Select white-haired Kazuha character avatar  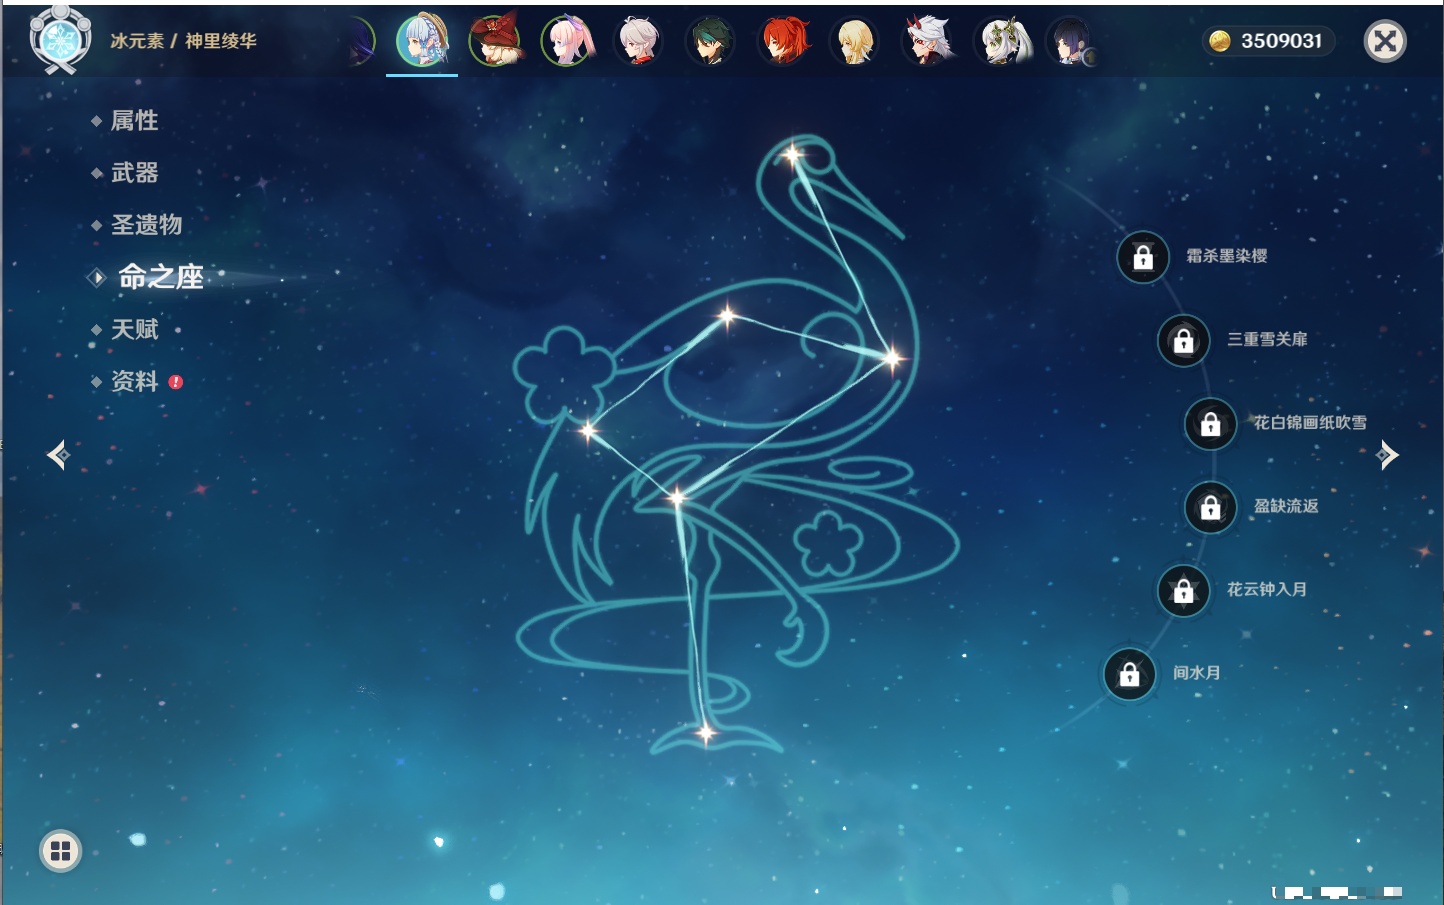pyautogui.click(x=639, y=42)
